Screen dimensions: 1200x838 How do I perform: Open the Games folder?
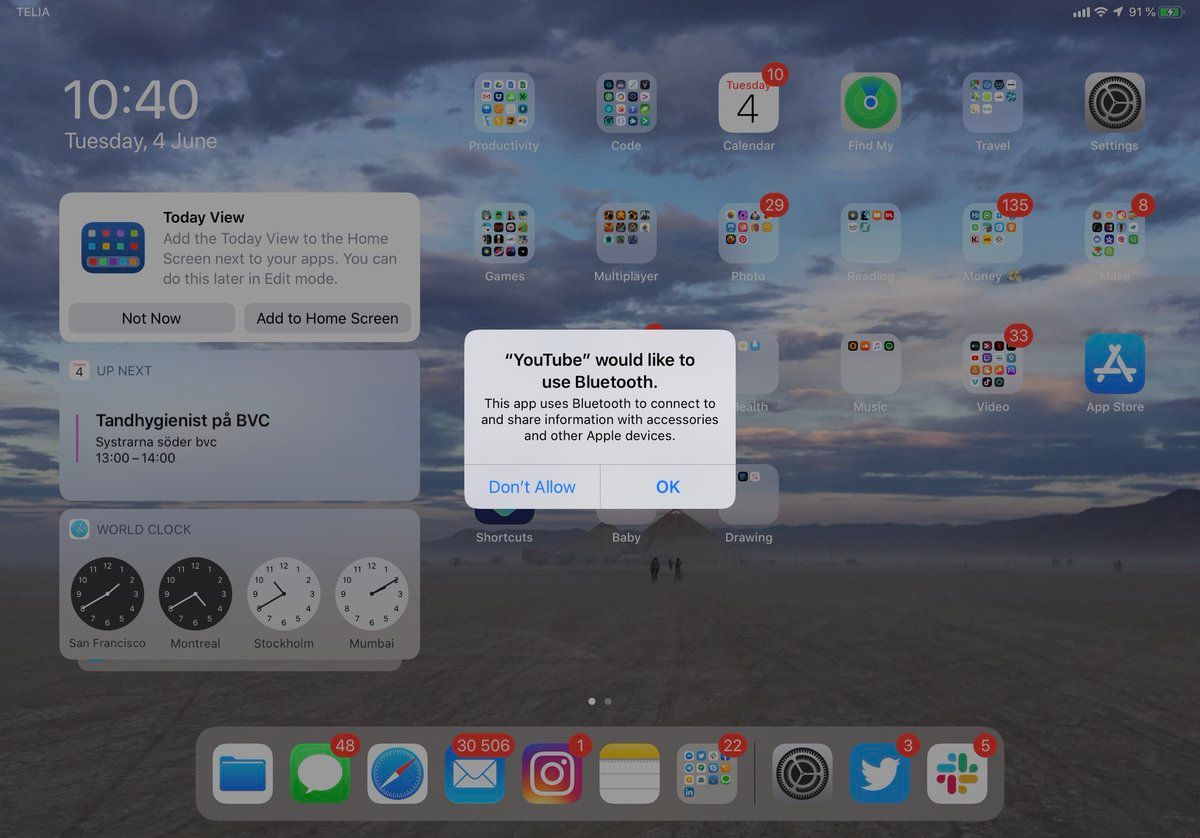coord(504,234)
